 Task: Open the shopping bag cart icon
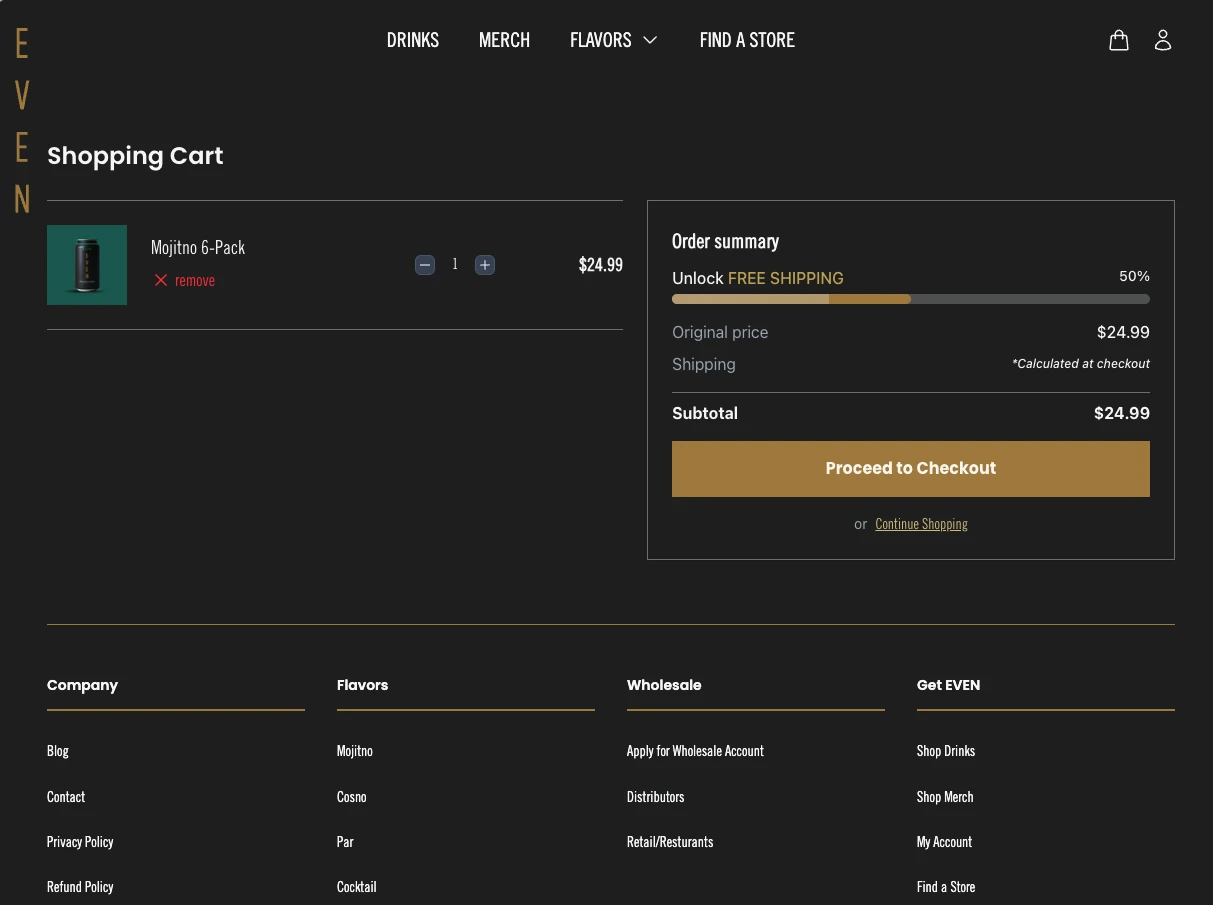pyautogui.click(x=1119, y=40)
